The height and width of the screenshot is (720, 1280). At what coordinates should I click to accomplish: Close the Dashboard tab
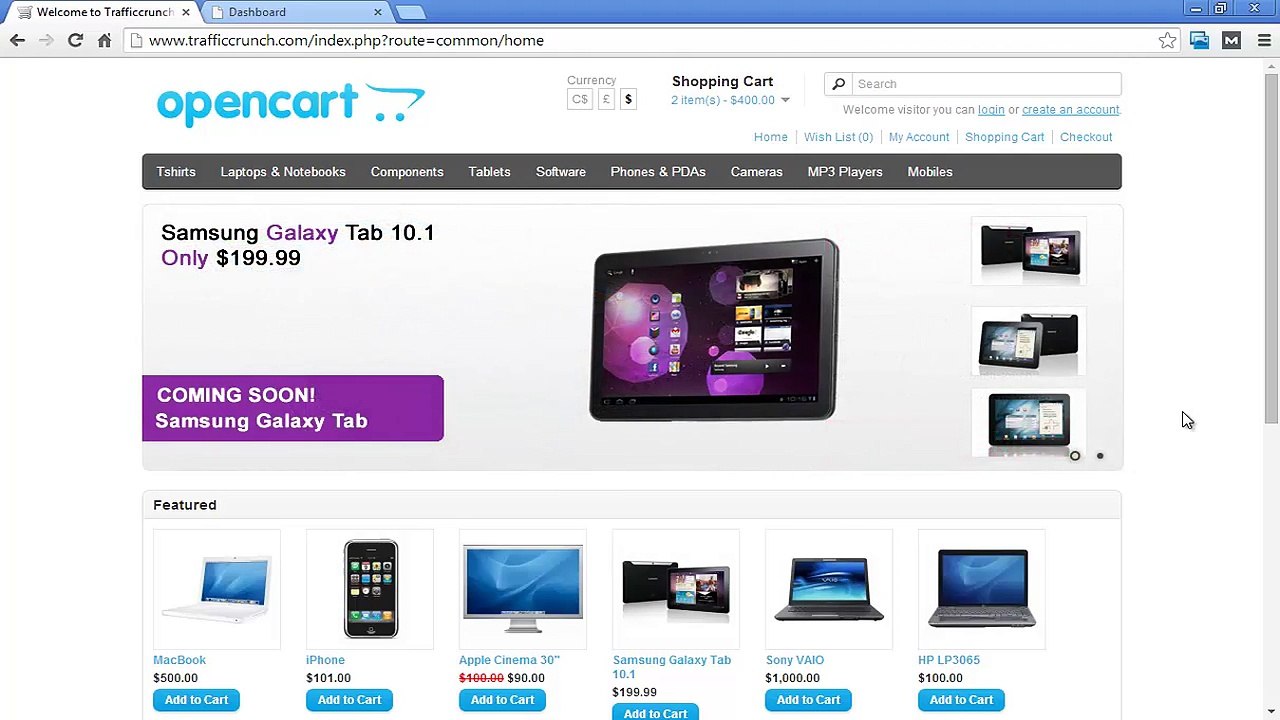pyautogui.click(x=377, y=12)
